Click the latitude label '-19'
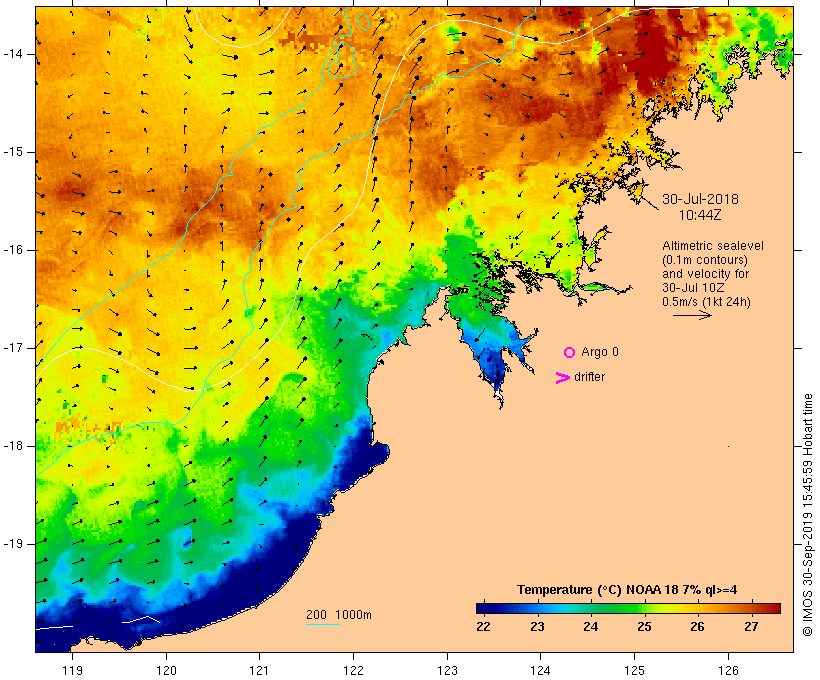 pyautogui.click(x=13, y=544)
